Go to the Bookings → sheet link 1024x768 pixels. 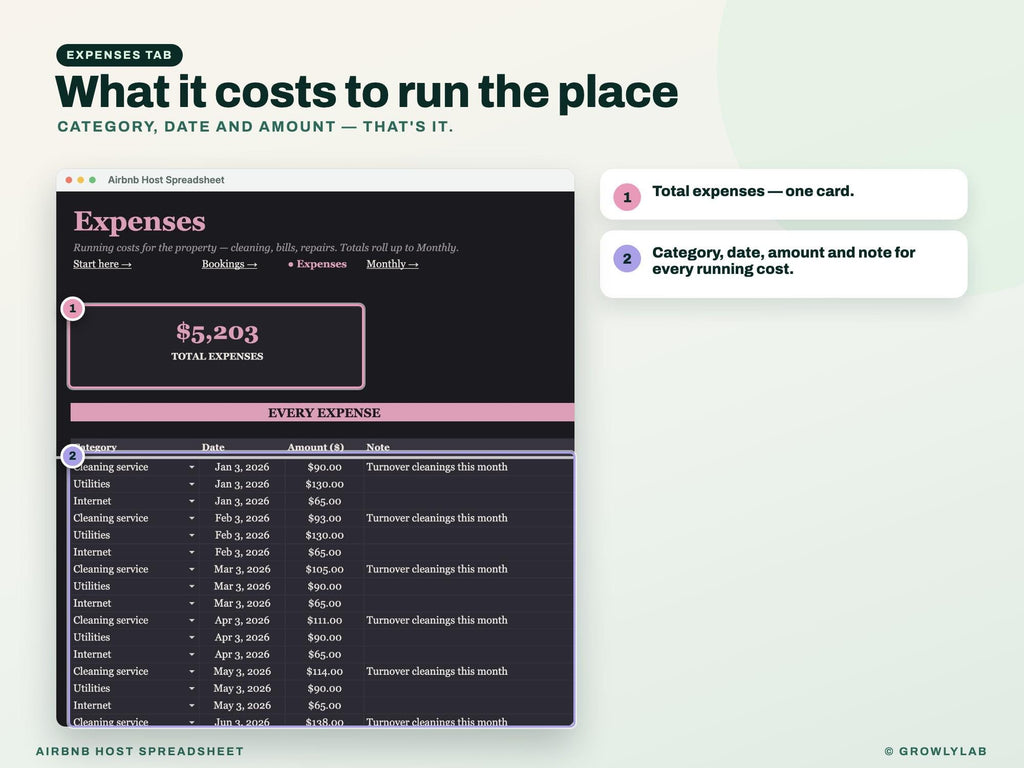(x=229, y=264)
